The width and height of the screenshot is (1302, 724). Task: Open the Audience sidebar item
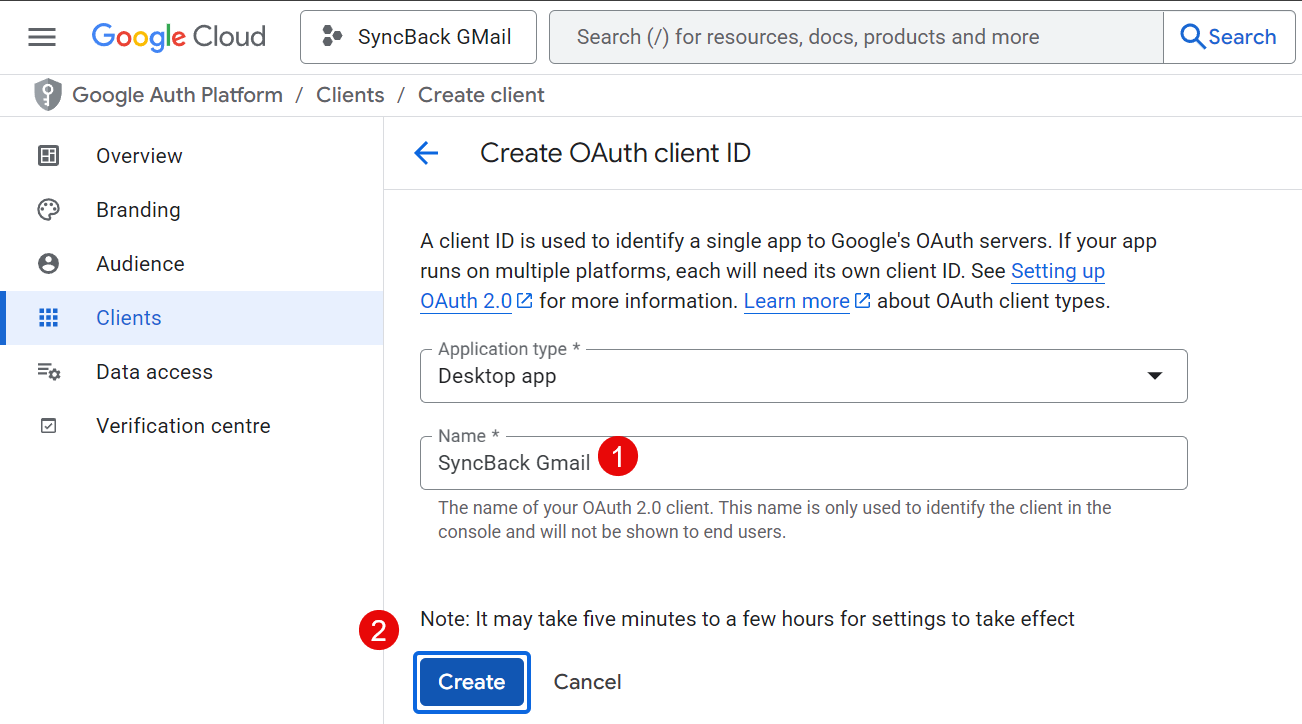pos(140,264)
